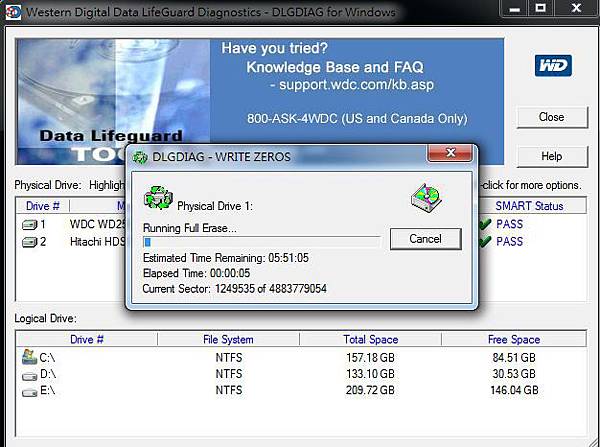The height and width of the screenshot is (447, 600).
Task: Click the Physical Drive 1 label in dialog
Action: (215, 206)
